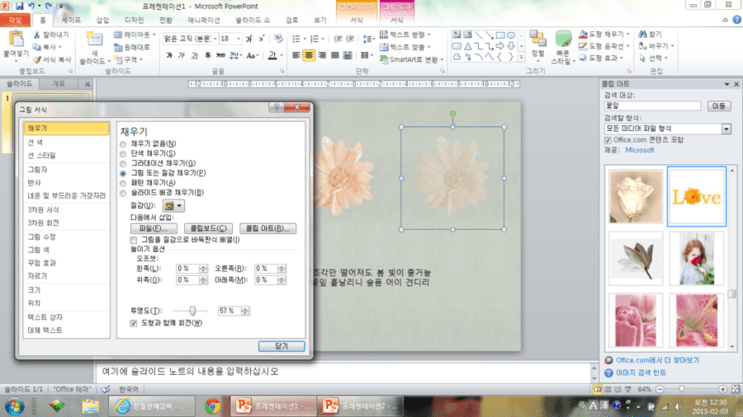The width and height of the screenshot is (743, 417).
Task: Click the Paste icon in clipboard group
Action: (x=16, y=41)
